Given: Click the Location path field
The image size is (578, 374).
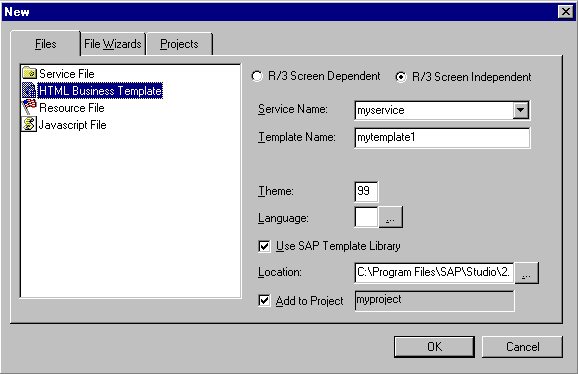Looking at the screenshot, I should (434, 273).
